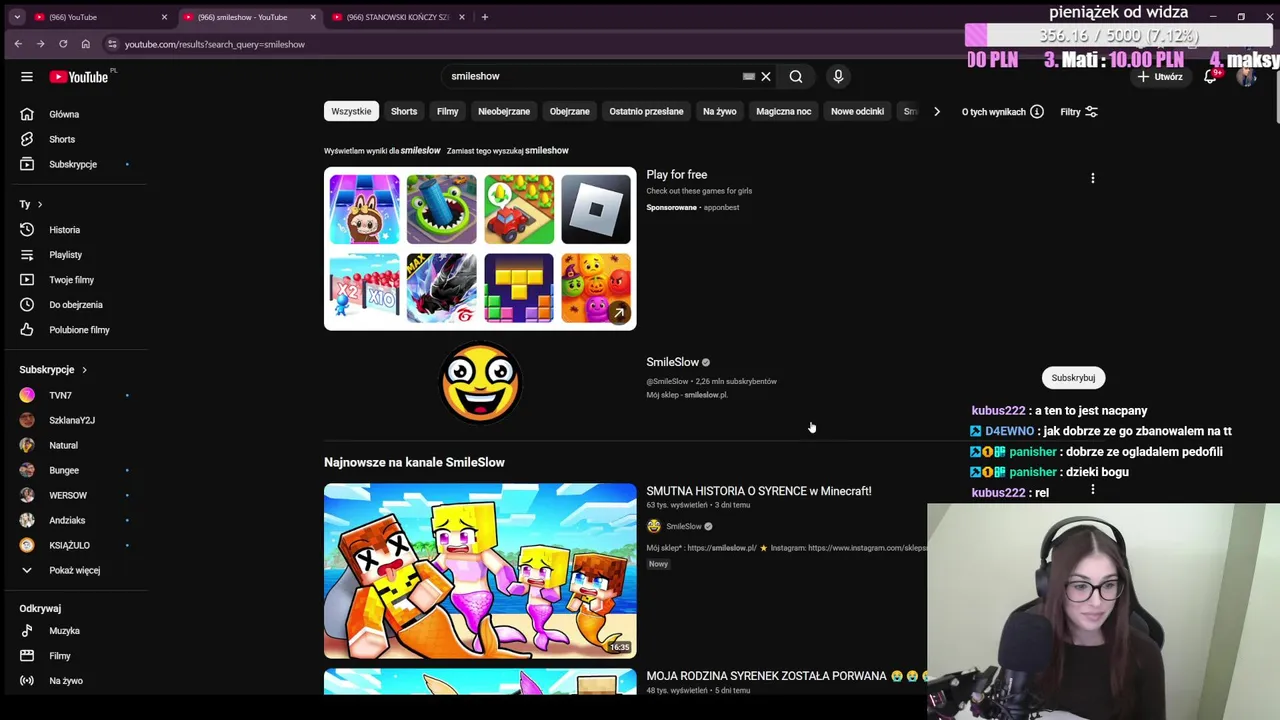Image resolution: width=1280 pixels, height=720 pixels.
Task: Click the YouTube logo
Action: click(x=80, y=77)
